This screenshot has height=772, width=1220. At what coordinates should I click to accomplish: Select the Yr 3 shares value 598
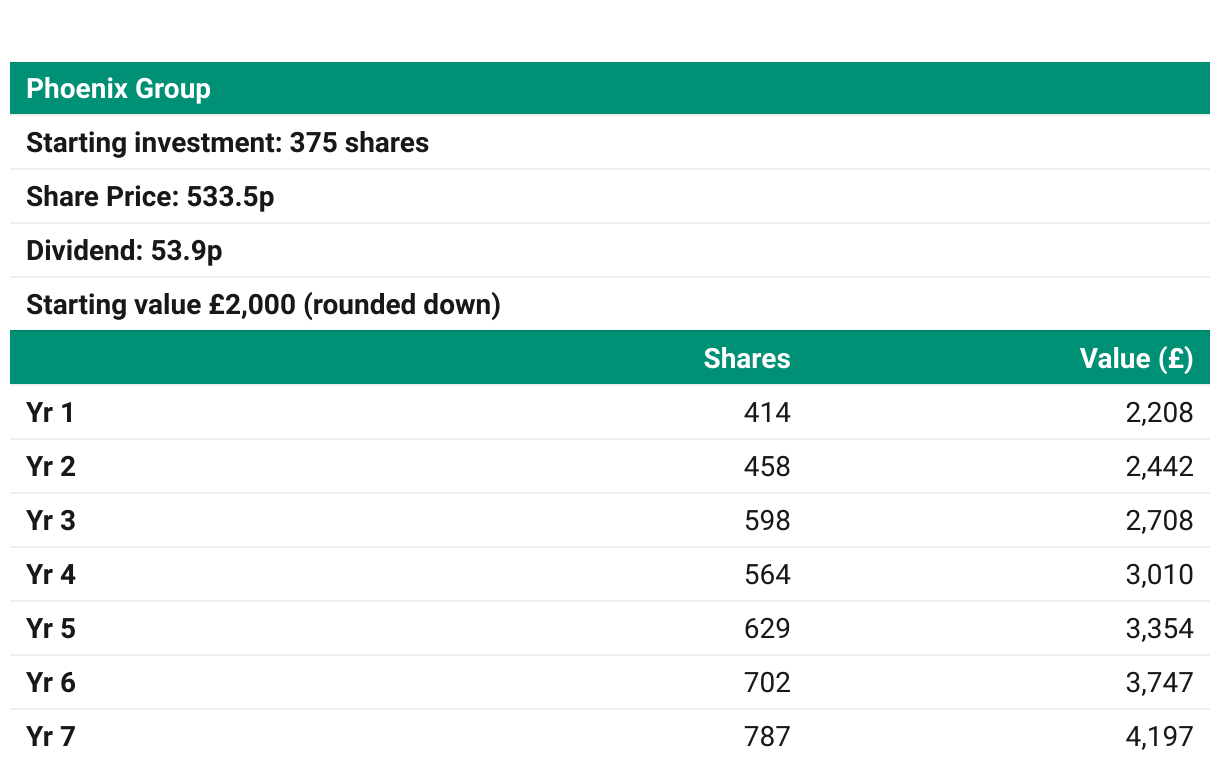point(767,520)
